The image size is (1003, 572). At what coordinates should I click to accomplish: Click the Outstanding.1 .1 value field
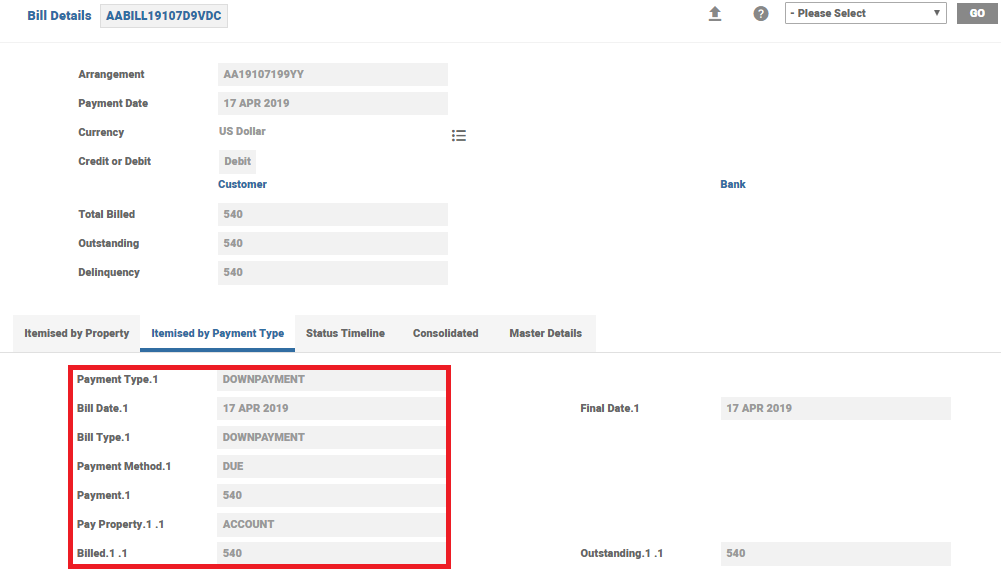[835, 554]
